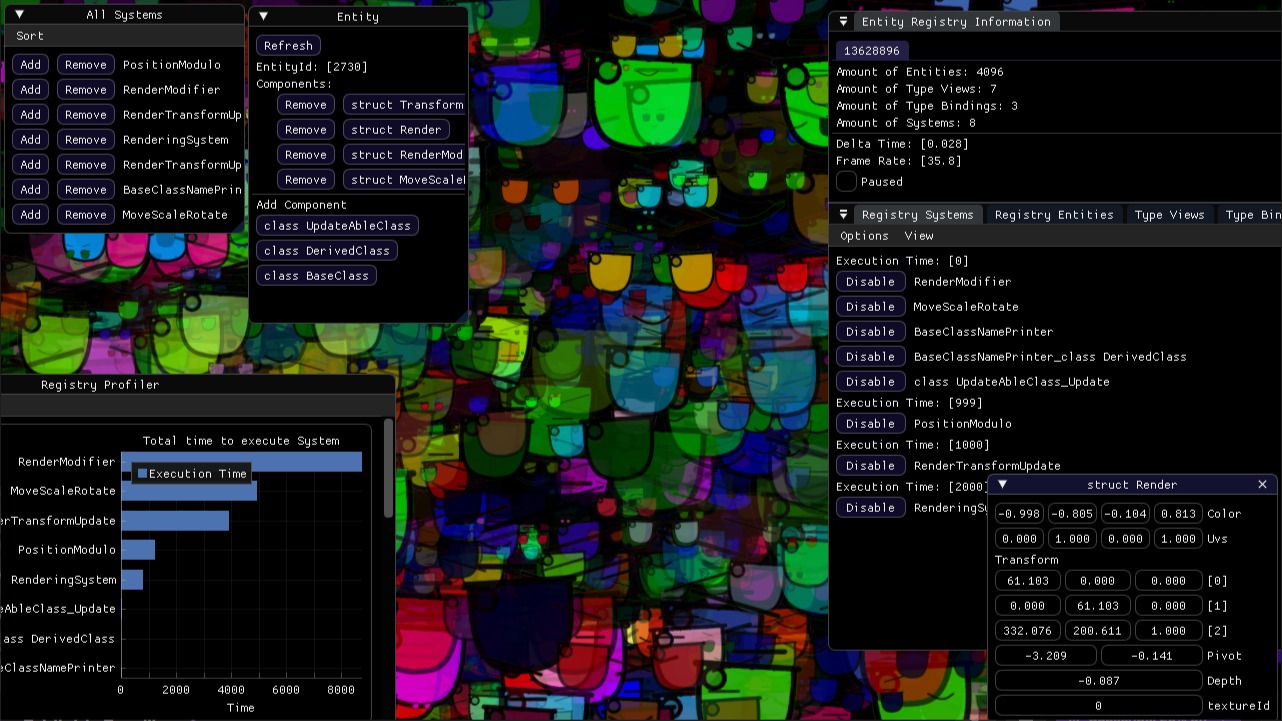
Task: Disable the MoveScaleRotate system
Action: [x=871, y=306]
